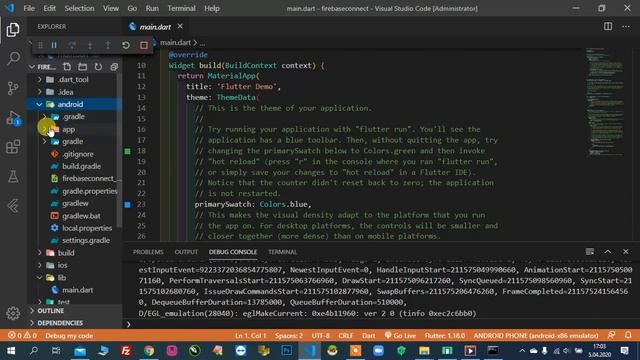Open Windows Start menu
Screen dimensions: 640x360
point(11,351)
